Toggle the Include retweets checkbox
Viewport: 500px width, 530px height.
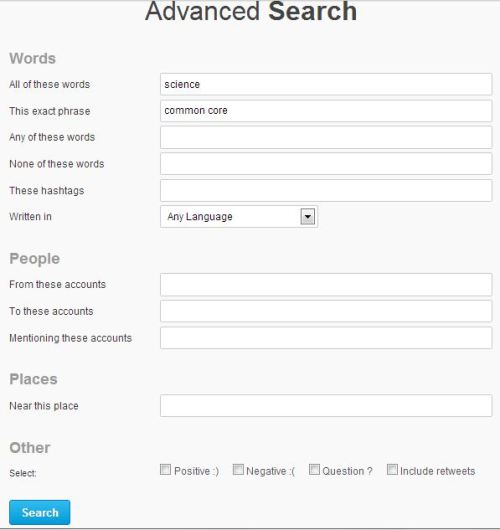[x=392, y=469]
